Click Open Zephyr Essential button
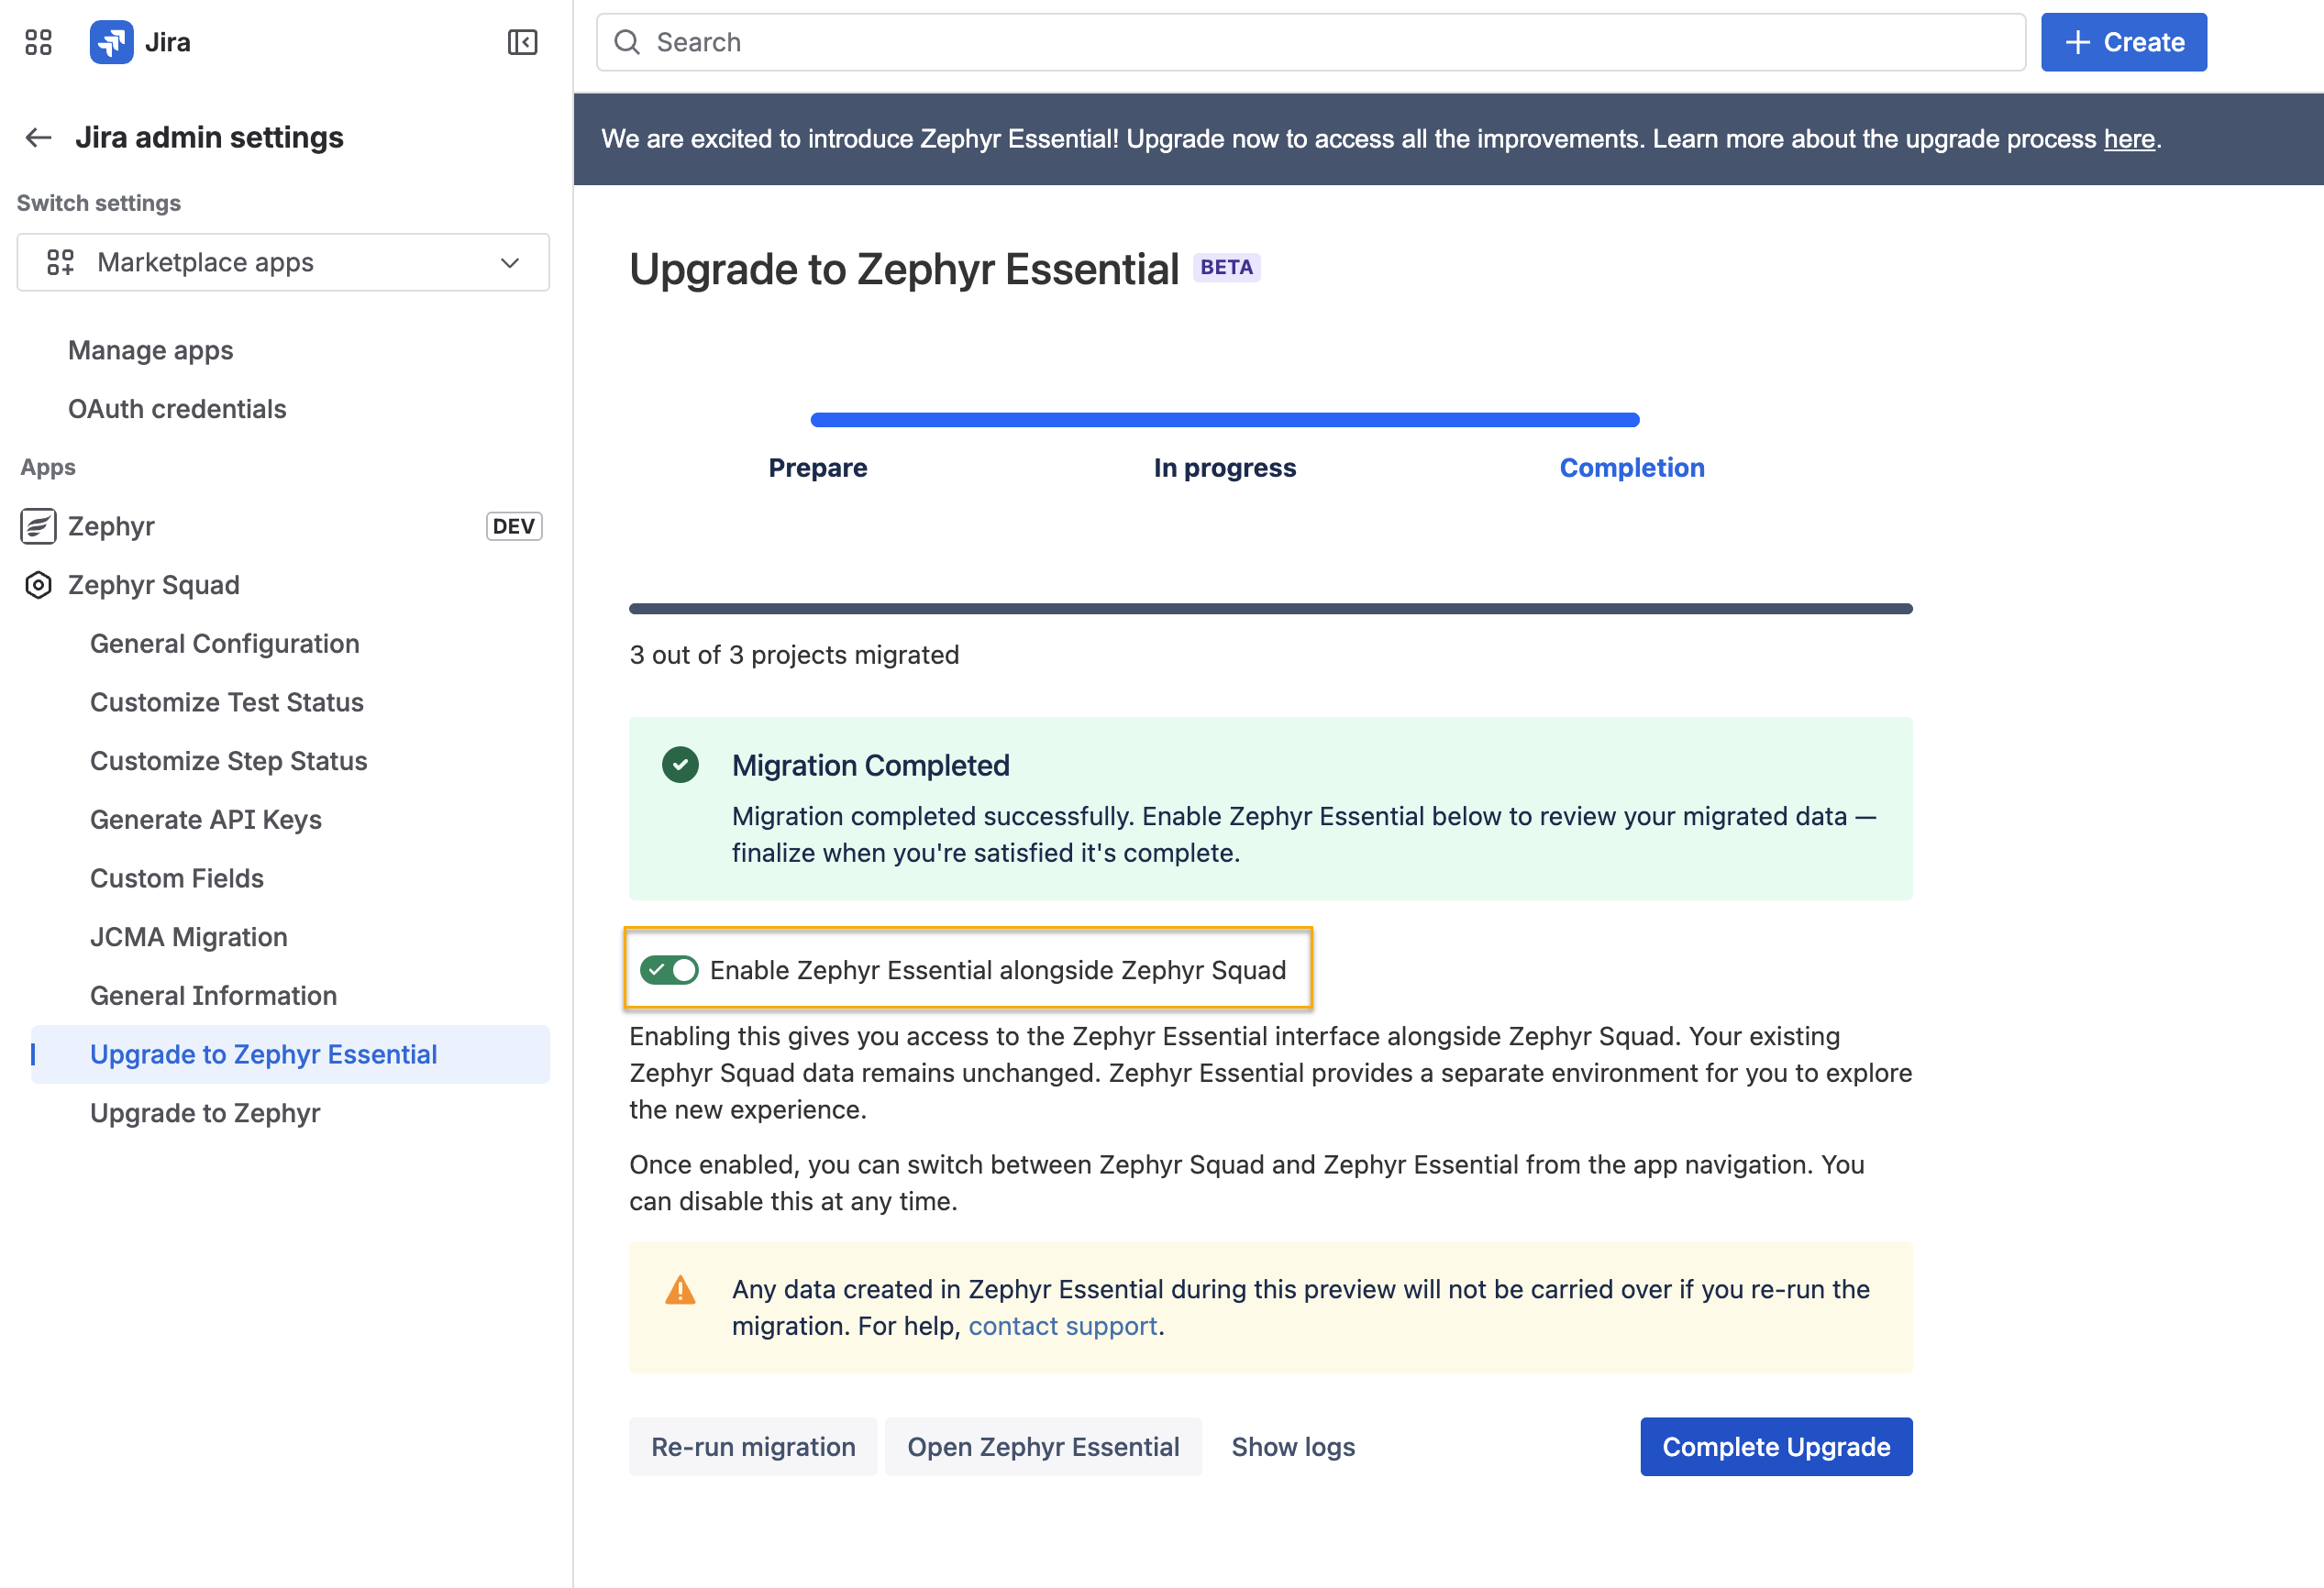Screen dimensions: 2324x1588 click(1043, 1447)
